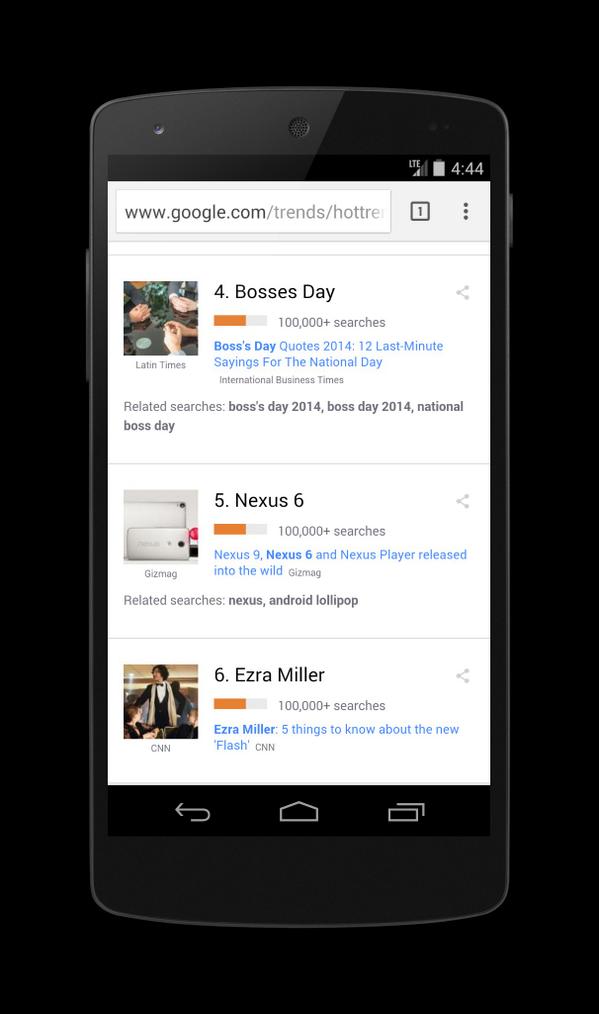
Task: Open the Nexus 9, Nexus 6 released article
Action: [340, 563]
